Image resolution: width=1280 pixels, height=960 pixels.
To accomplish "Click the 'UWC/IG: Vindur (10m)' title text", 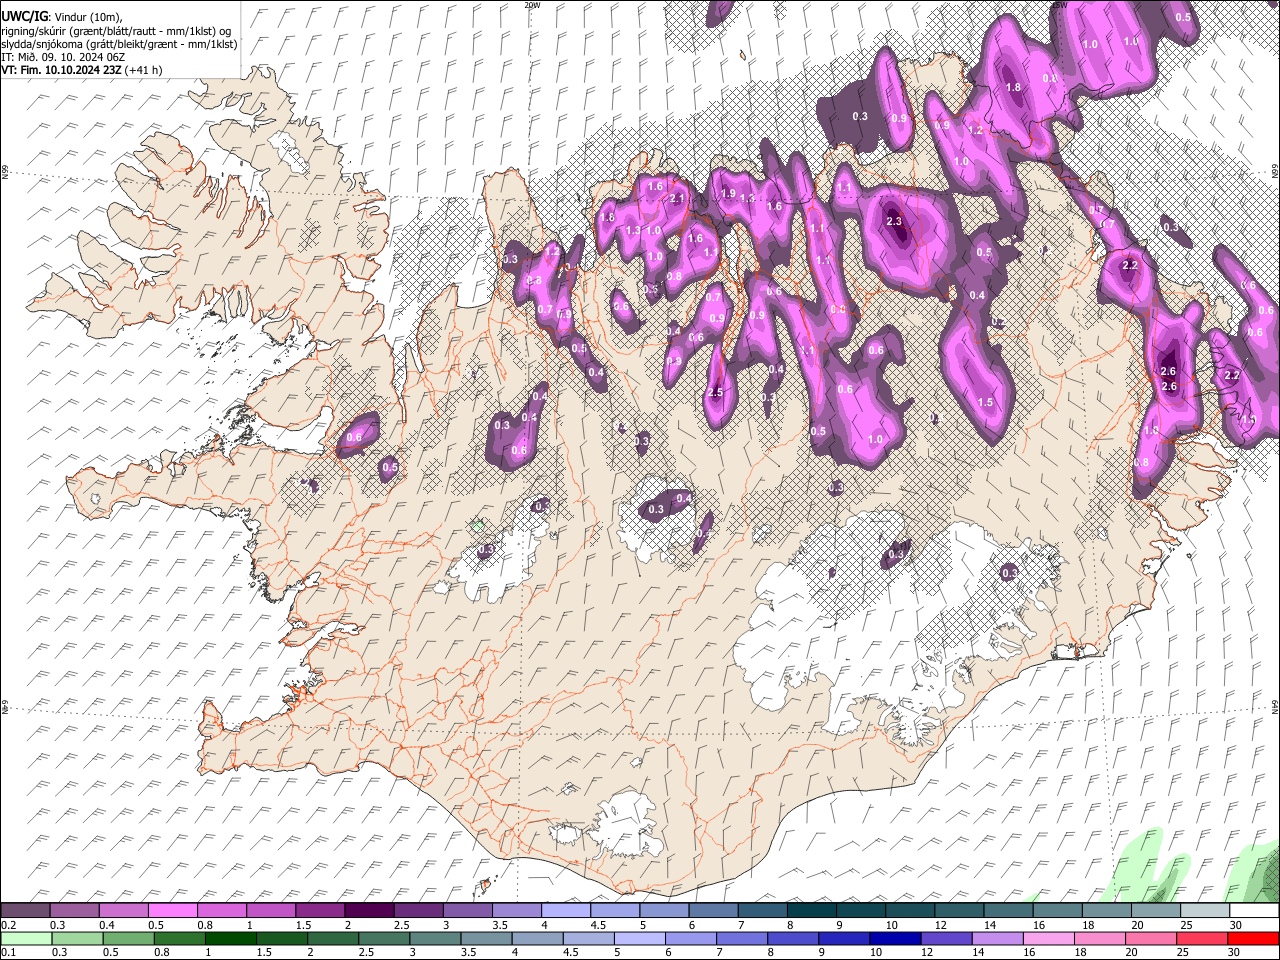I will [62, 17].
